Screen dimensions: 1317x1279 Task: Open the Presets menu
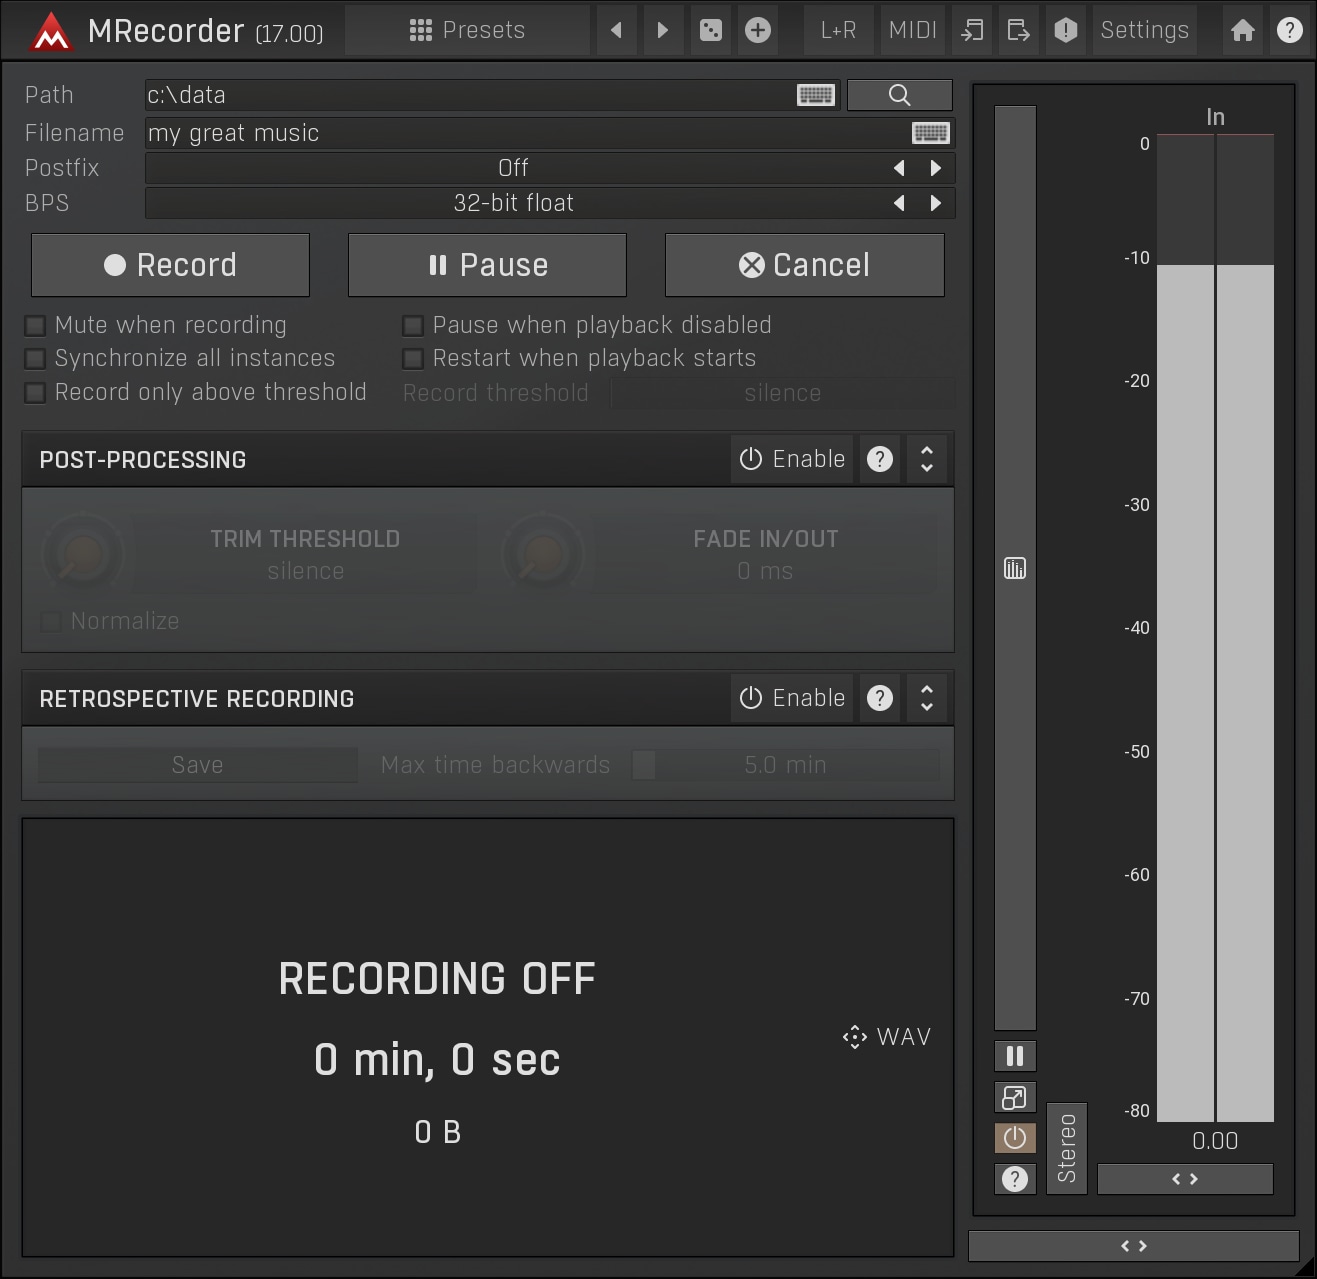click(467, 30)
